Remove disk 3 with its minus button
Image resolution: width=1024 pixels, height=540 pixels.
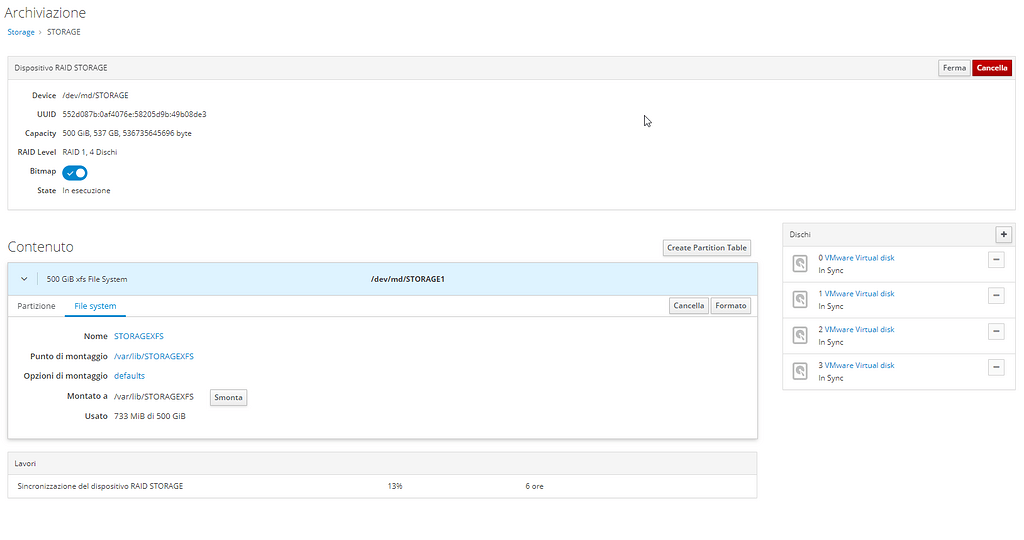(996, 368)
